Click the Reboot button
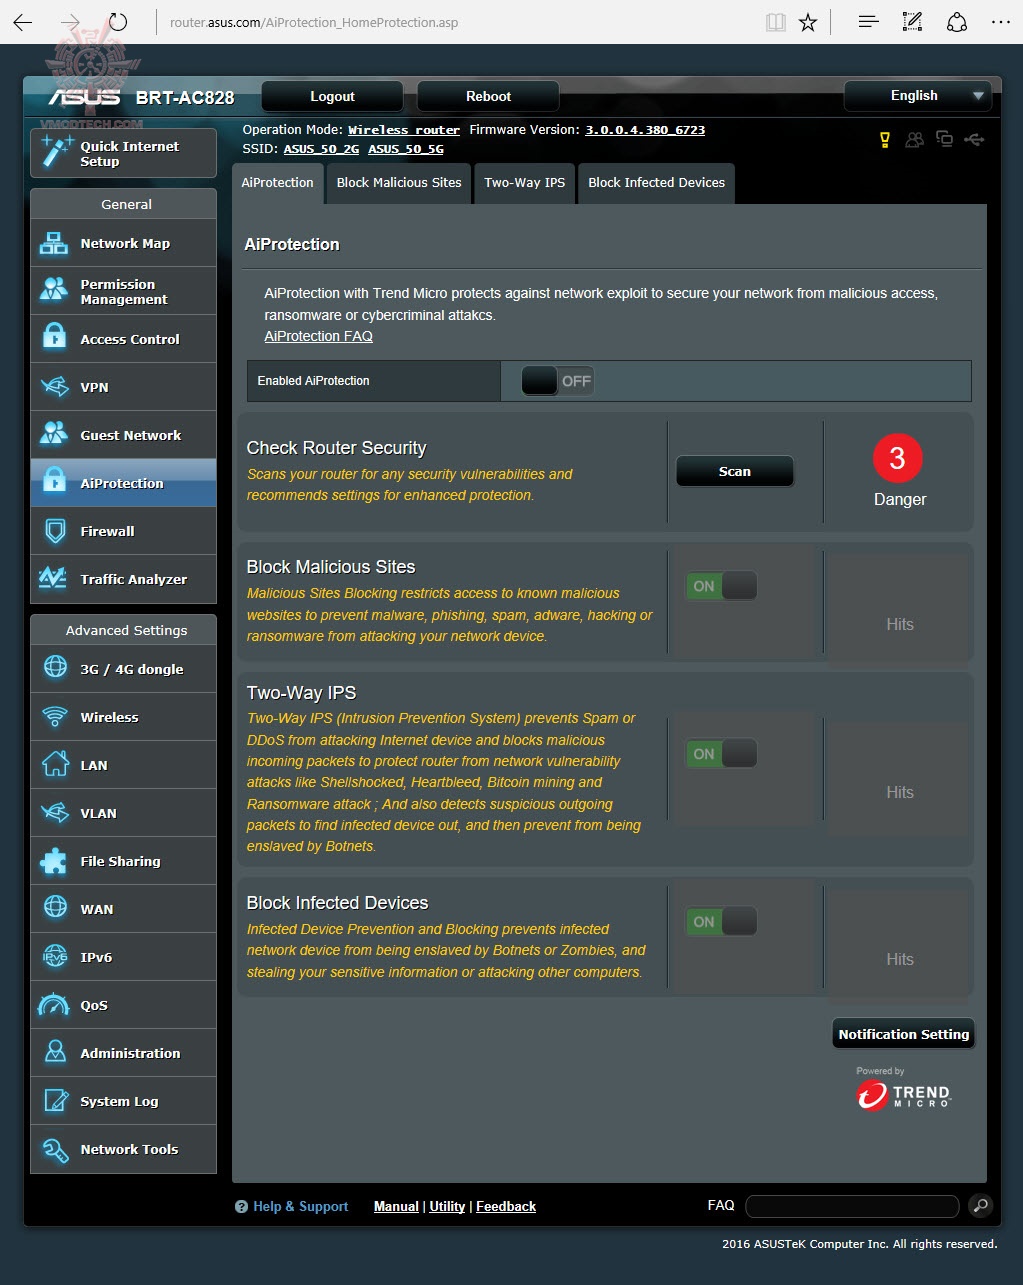The width and height of the screenshot is (1023, 1285). [x=488, y=96]
